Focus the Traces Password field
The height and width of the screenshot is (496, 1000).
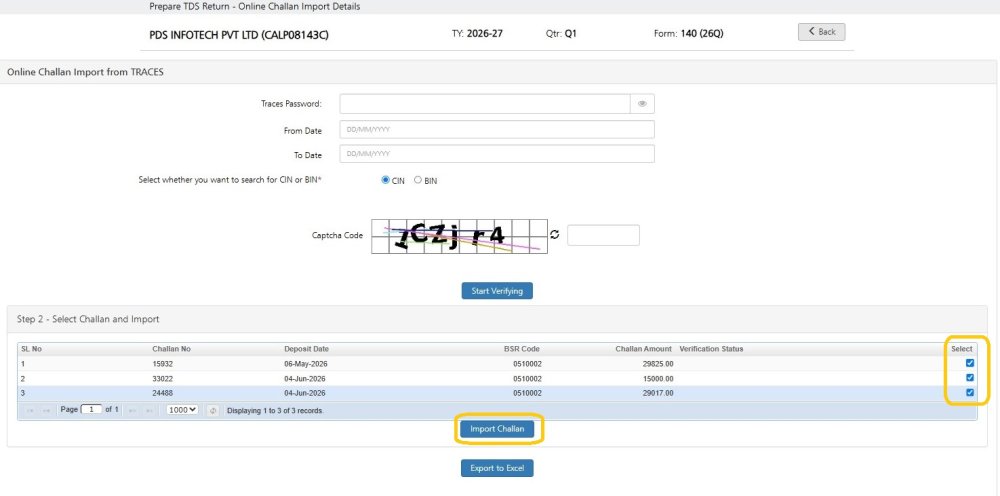coord(485,103)
